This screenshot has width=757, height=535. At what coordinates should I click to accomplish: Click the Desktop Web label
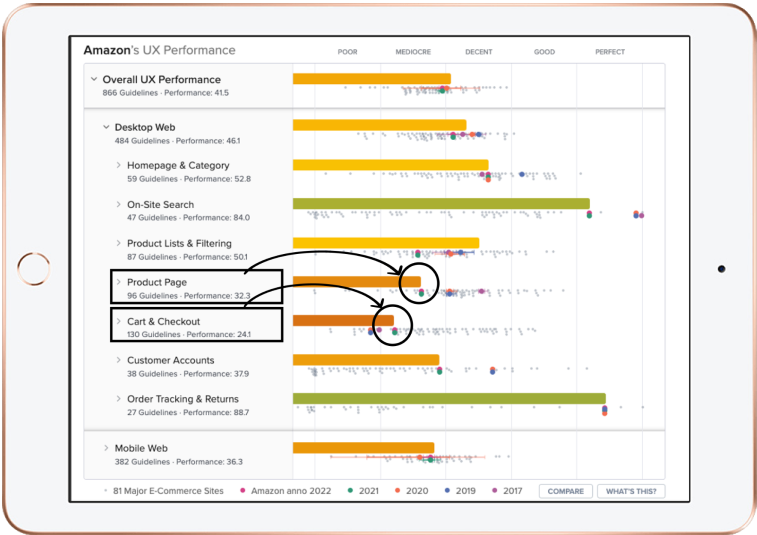pyautogui.click(x=145, y=127)
